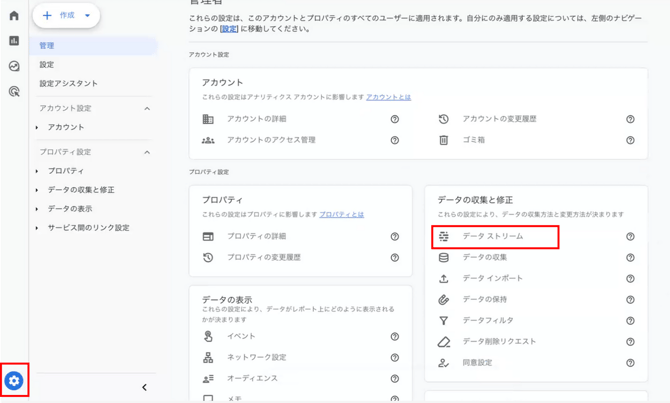670x403 pixels.
Task: Collapse the プロパティ設定 section
Action: coord(147,152)
